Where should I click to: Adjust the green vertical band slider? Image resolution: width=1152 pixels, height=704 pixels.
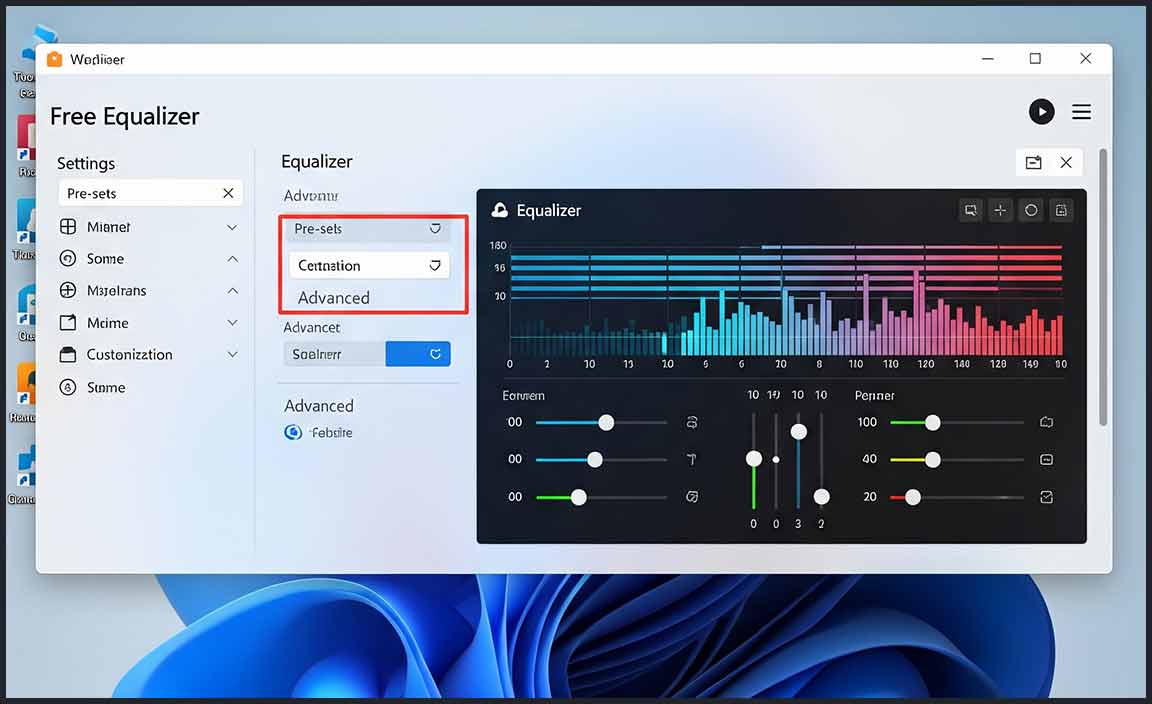point(754,459)
